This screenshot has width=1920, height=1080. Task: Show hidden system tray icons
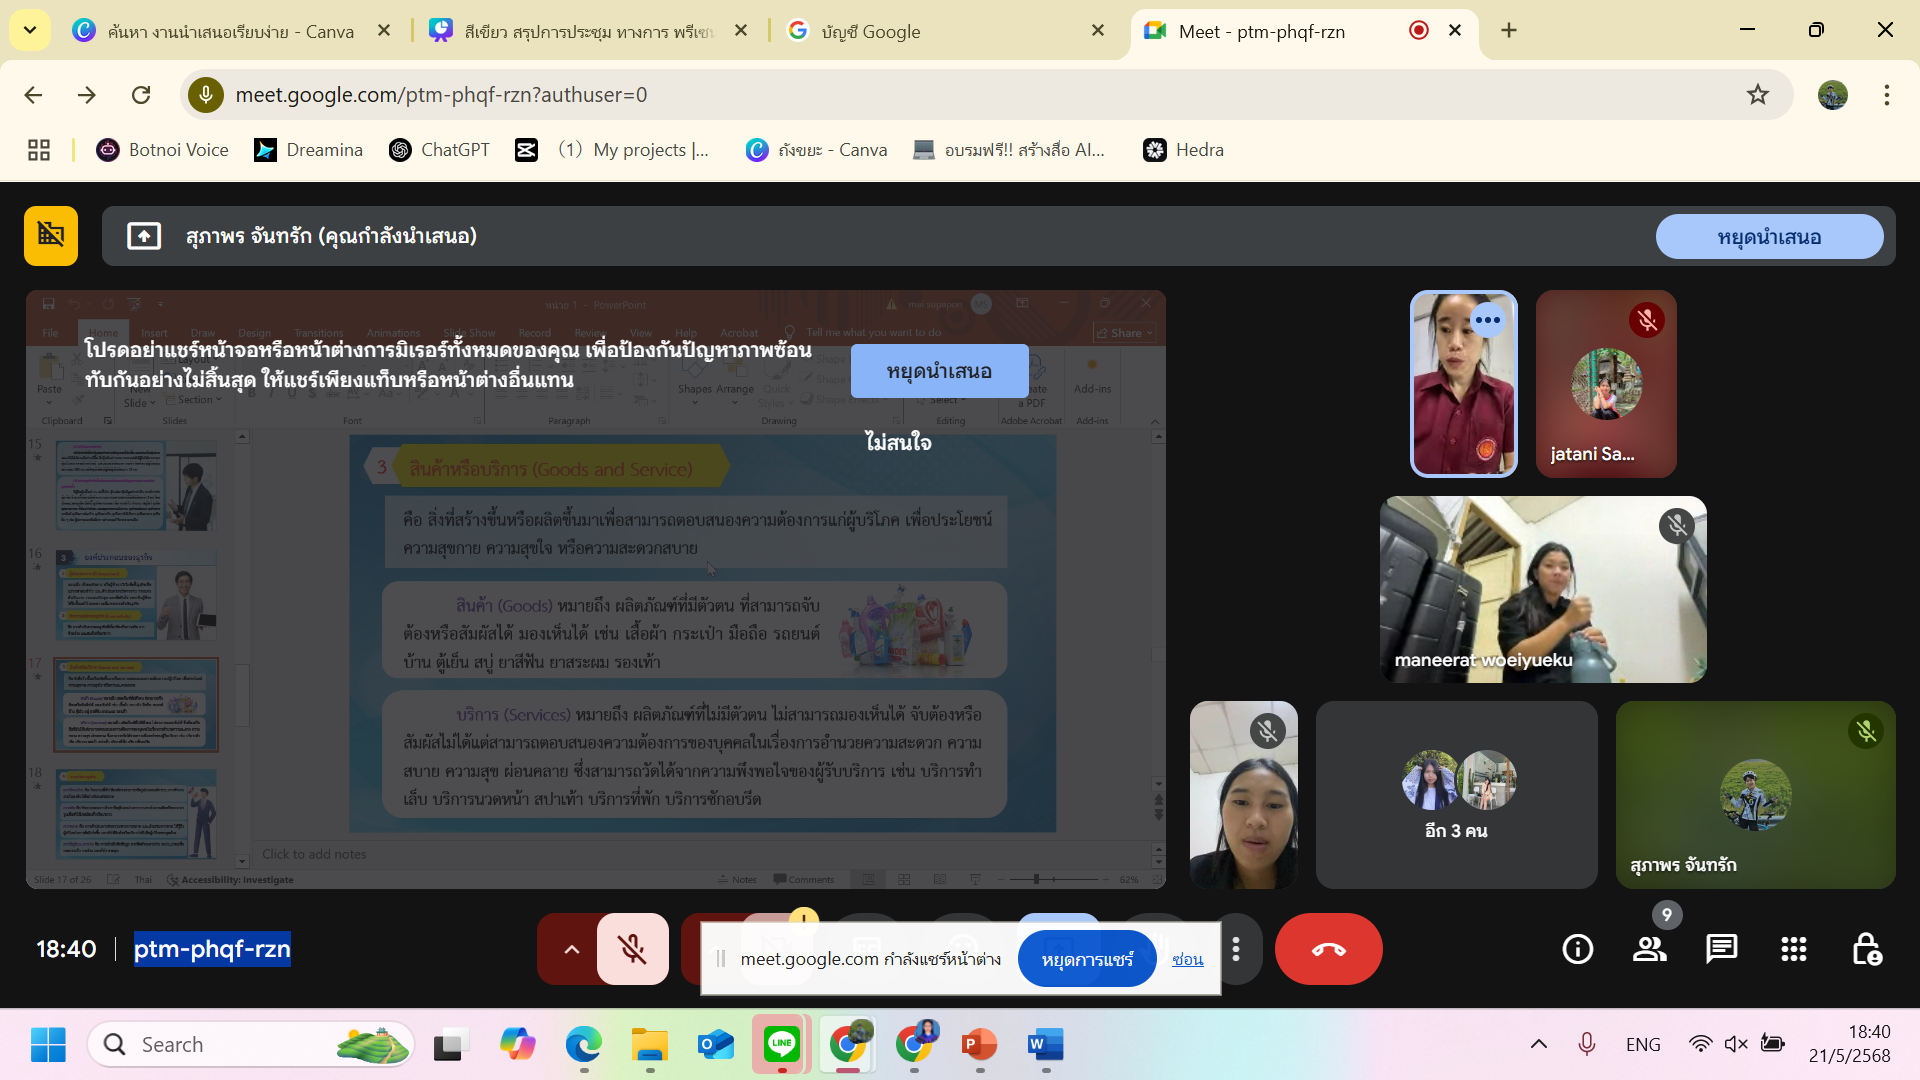tap(1539, 1045)
